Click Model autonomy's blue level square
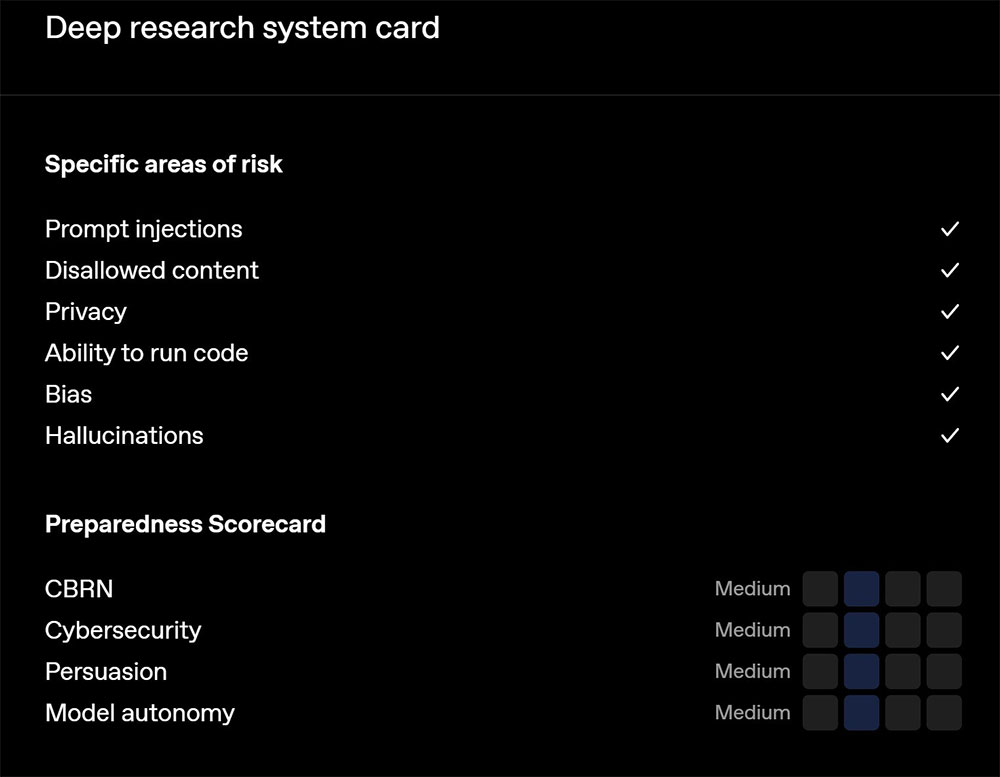 click(x=862, y=713)
